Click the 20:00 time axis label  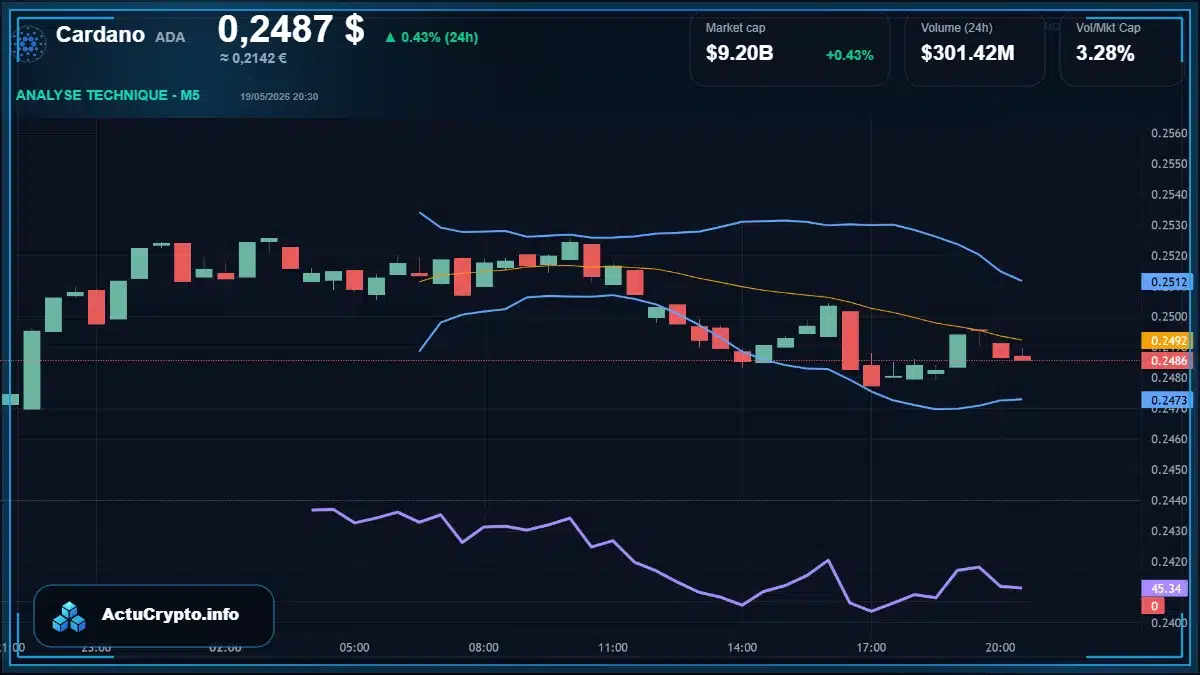point(1000,647)
